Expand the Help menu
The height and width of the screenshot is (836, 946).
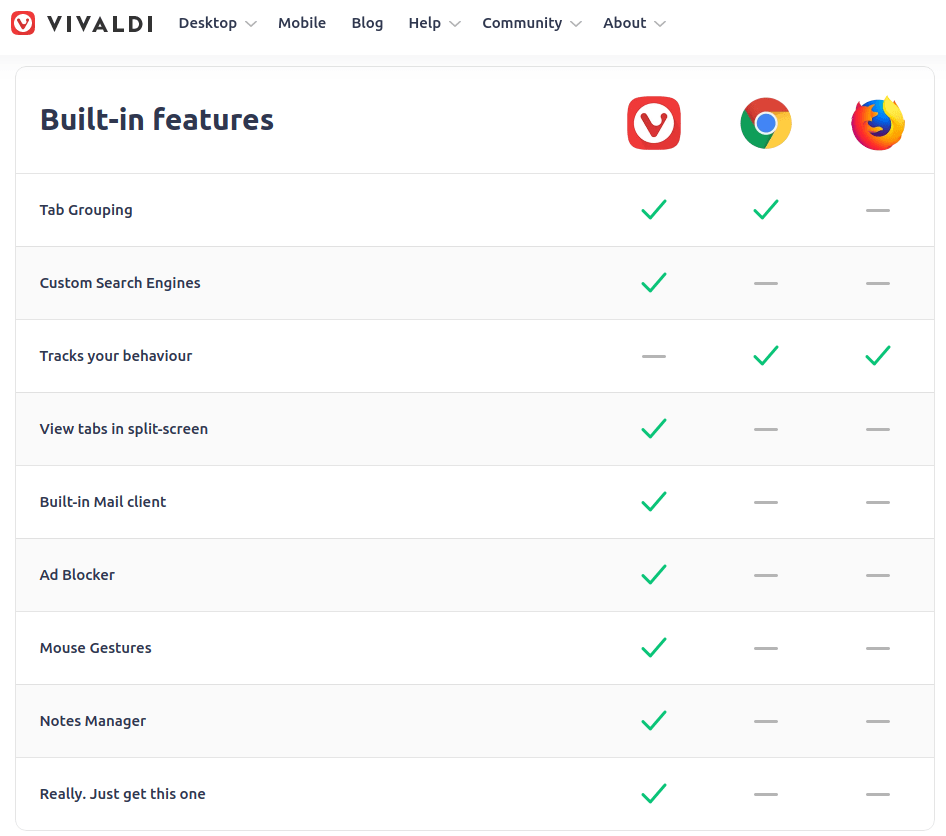click(434, 23)
